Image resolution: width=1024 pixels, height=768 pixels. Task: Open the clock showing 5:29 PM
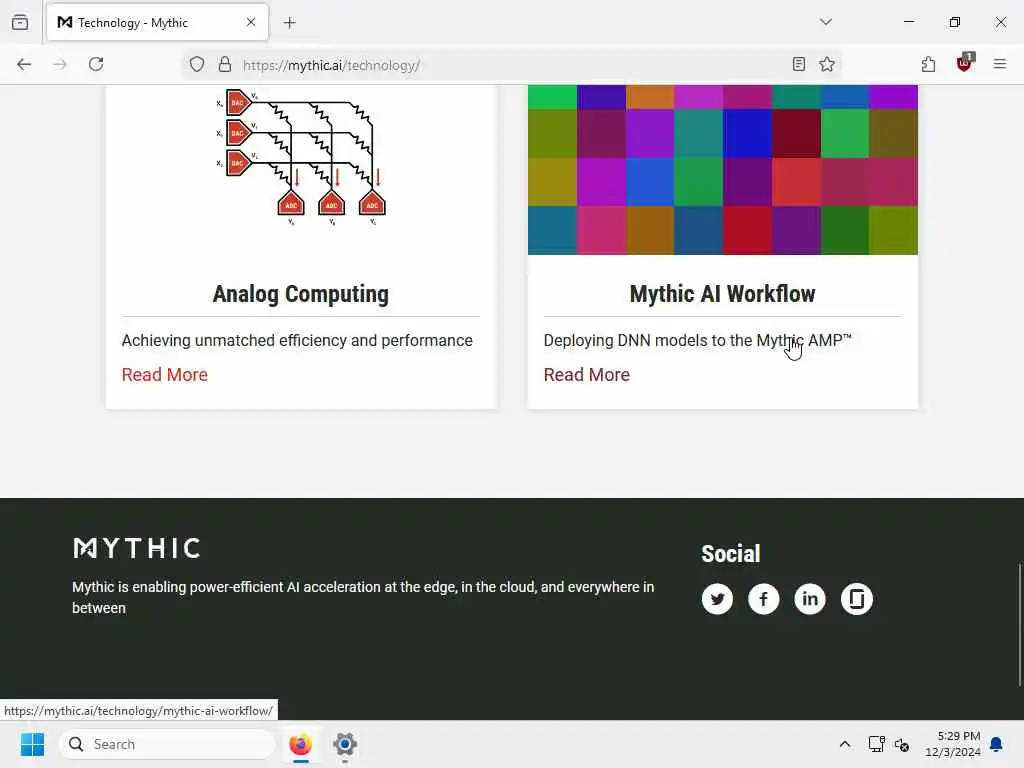pos(953,744)
